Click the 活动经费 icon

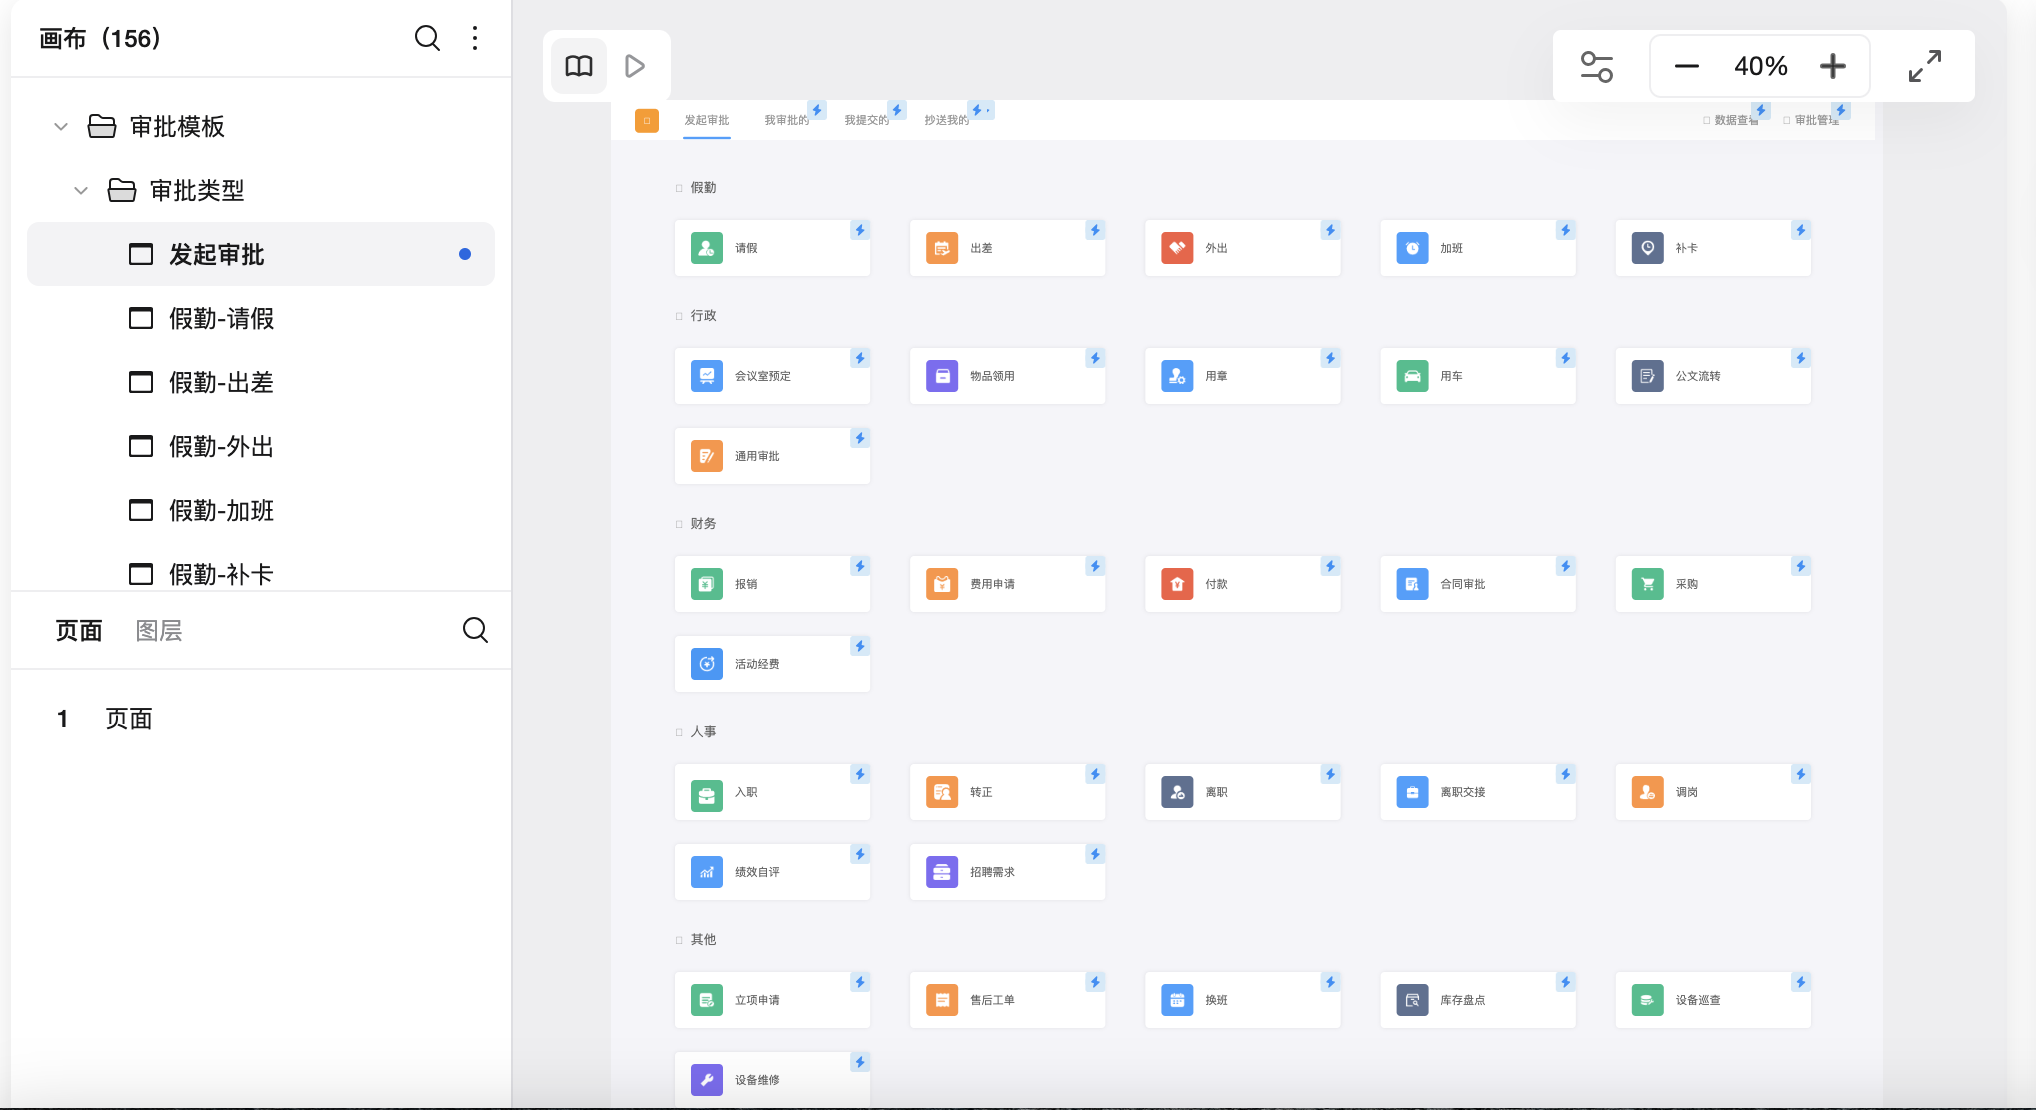(707, 664)
